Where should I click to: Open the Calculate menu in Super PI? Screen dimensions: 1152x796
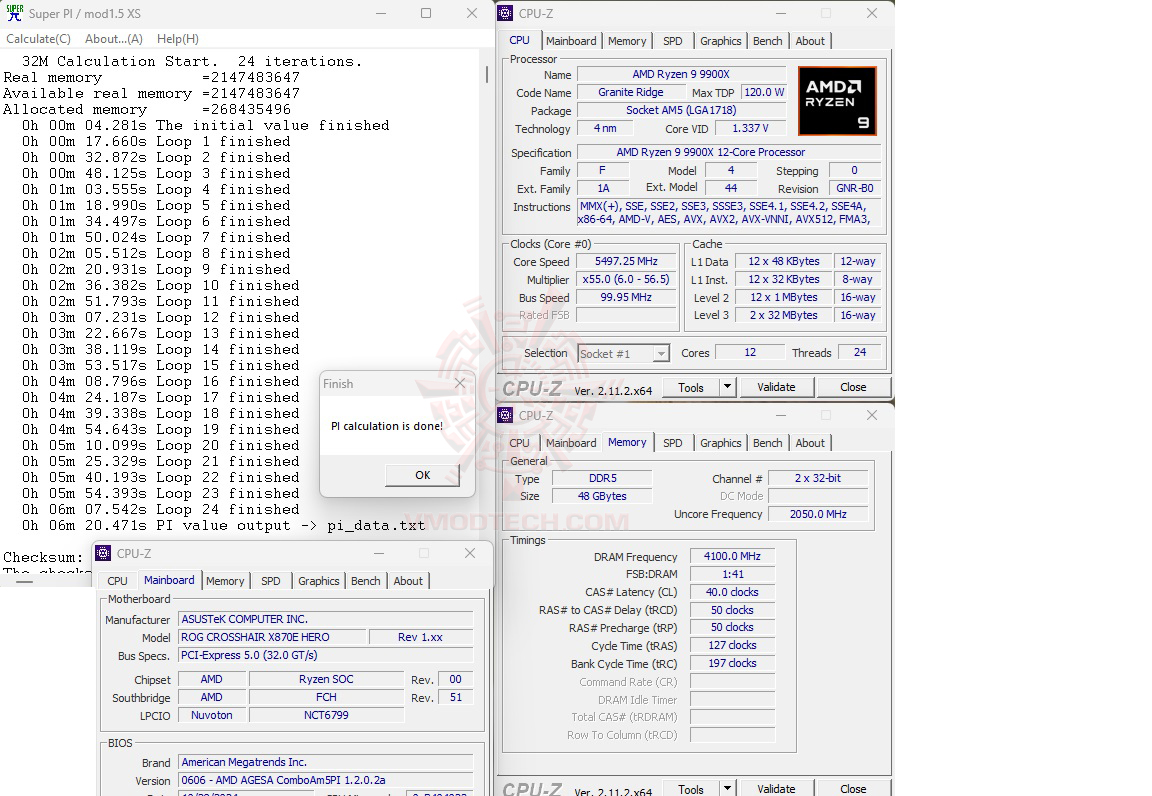click(x=38, y=38)
